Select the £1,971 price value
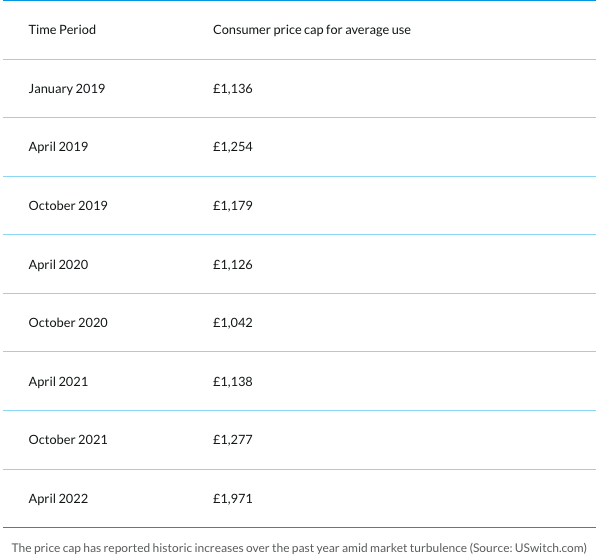 233,499
